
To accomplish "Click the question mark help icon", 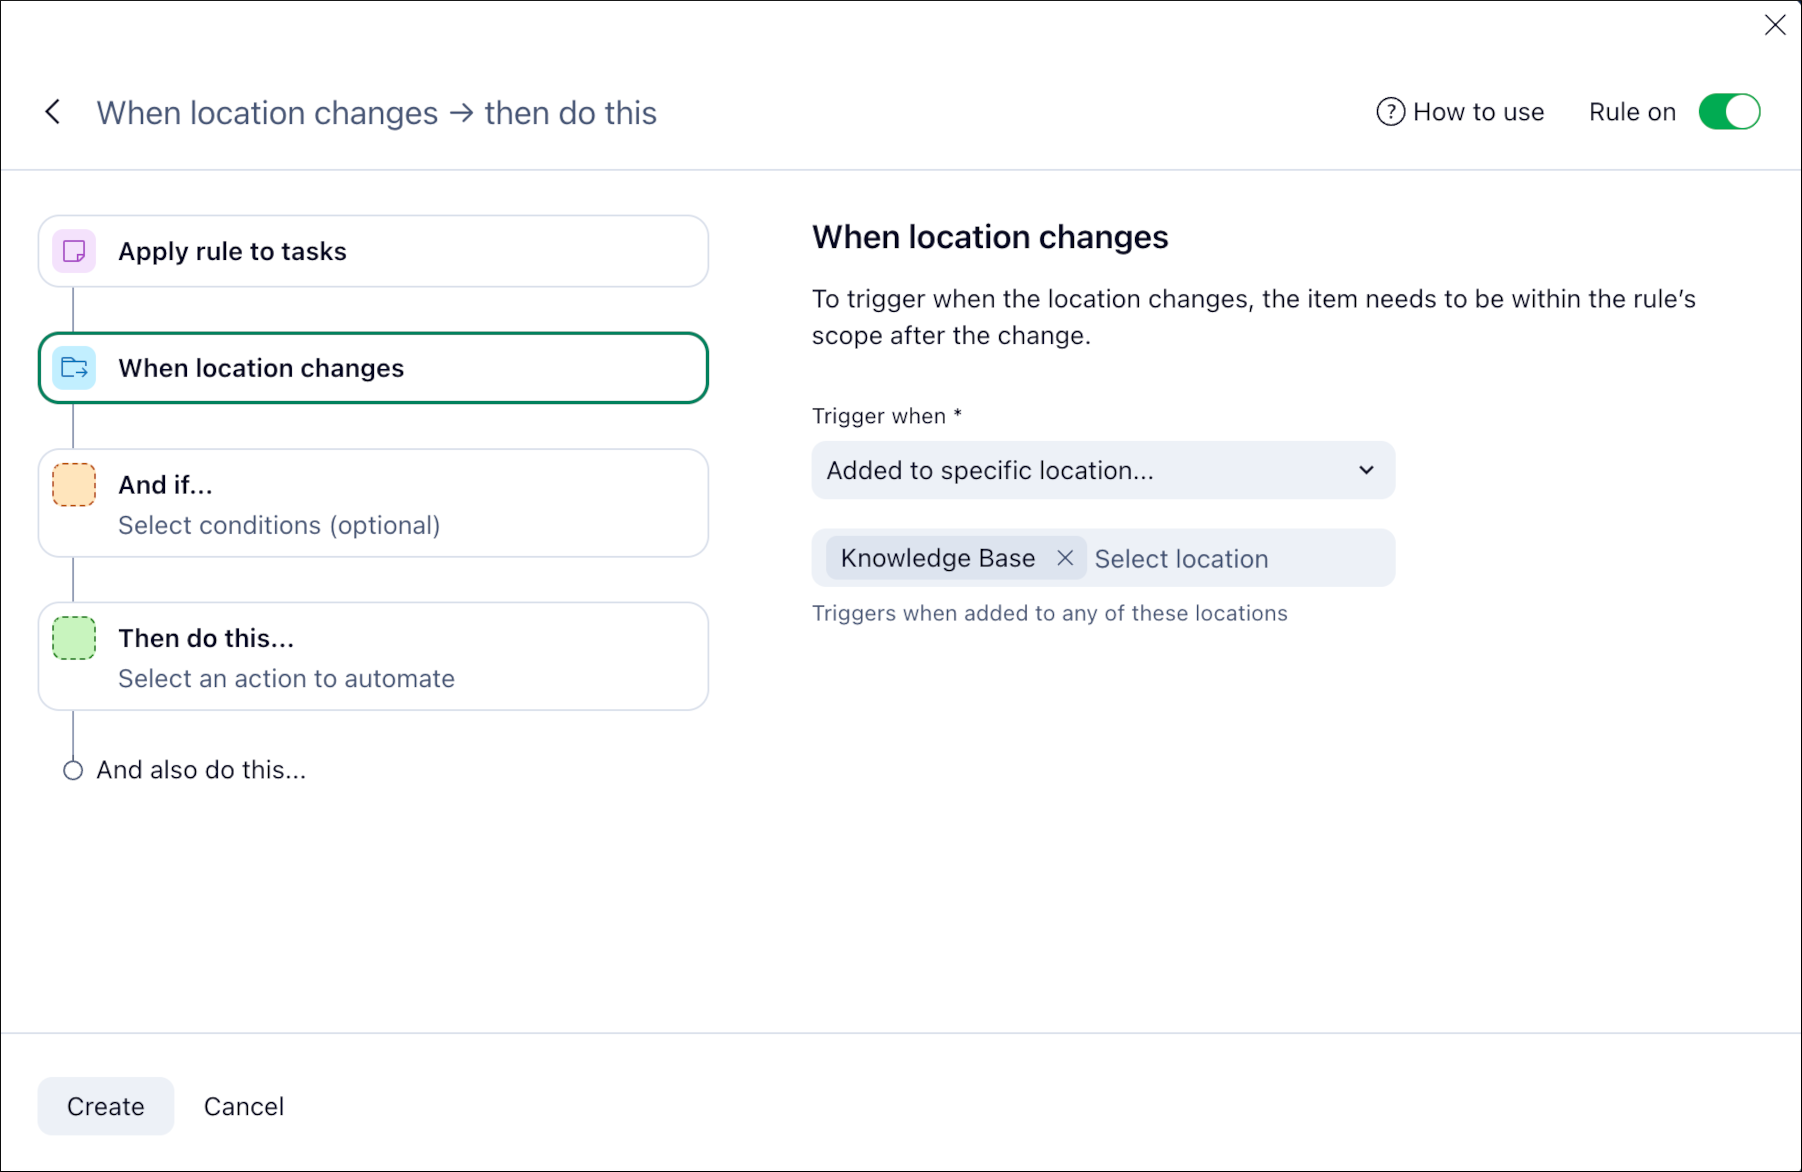I will [x=1390, y=112].
